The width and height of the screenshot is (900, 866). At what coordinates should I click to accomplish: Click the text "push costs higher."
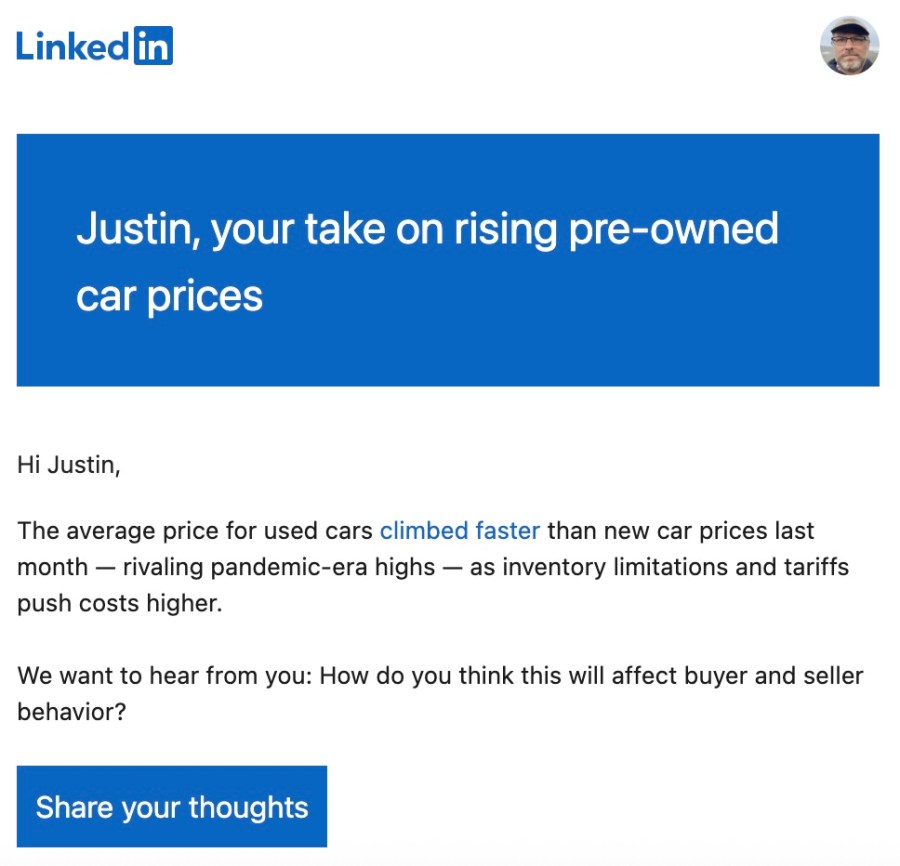pos(119,604)
